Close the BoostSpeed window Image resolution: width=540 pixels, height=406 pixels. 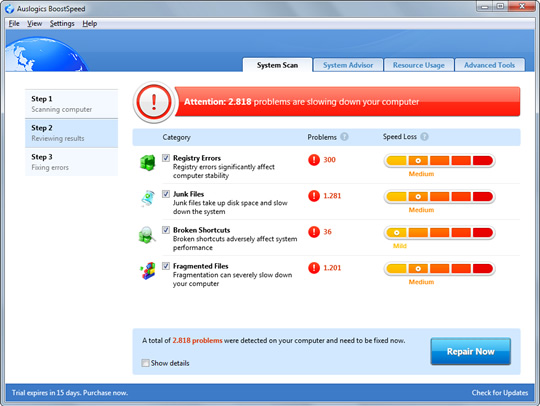(x=522, y=7)
